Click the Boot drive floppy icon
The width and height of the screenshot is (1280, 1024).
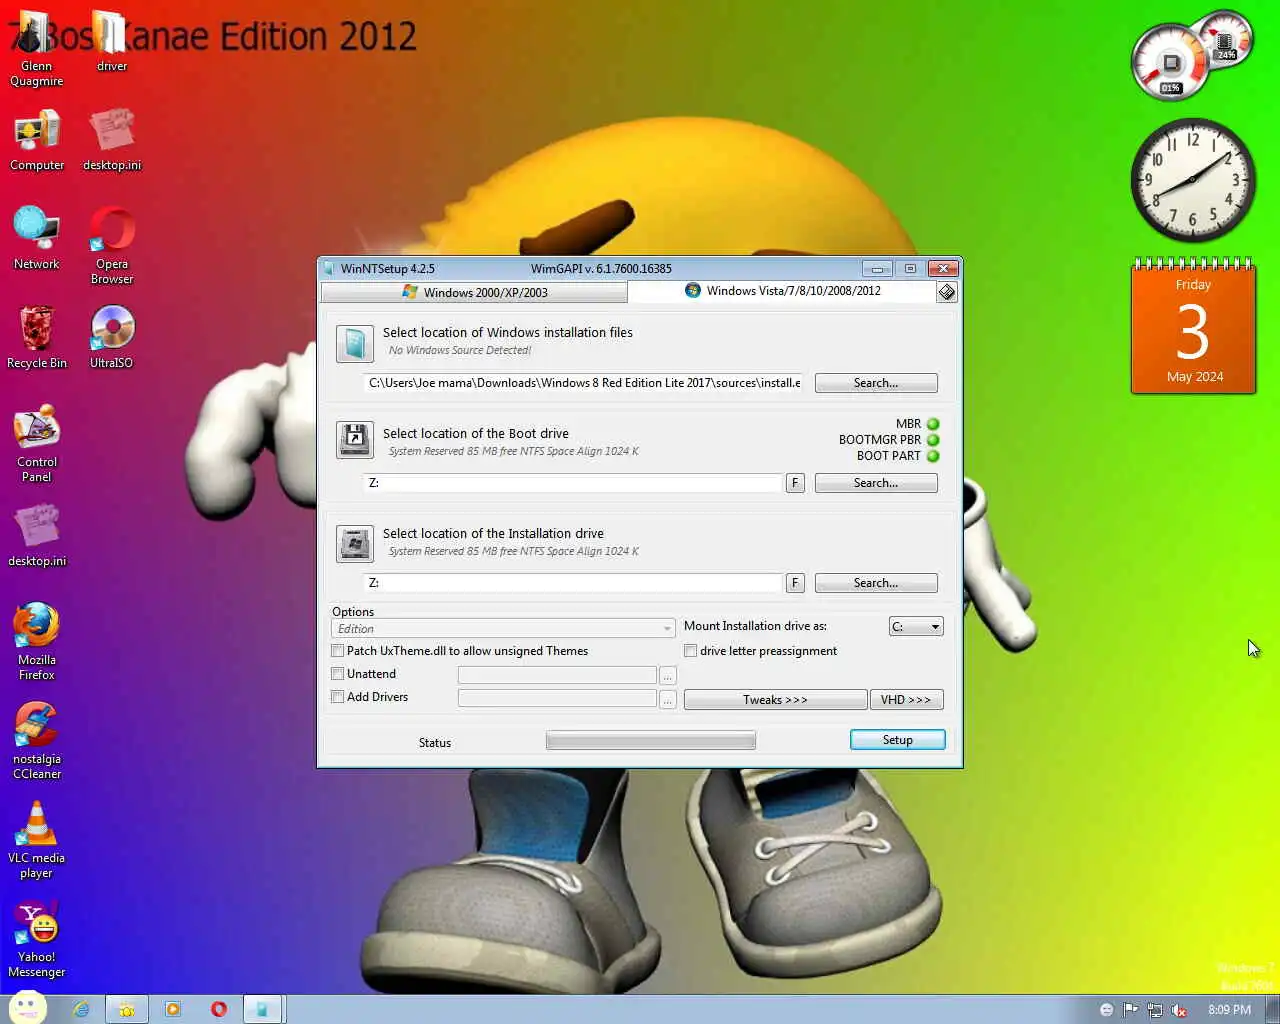(355, 440)
